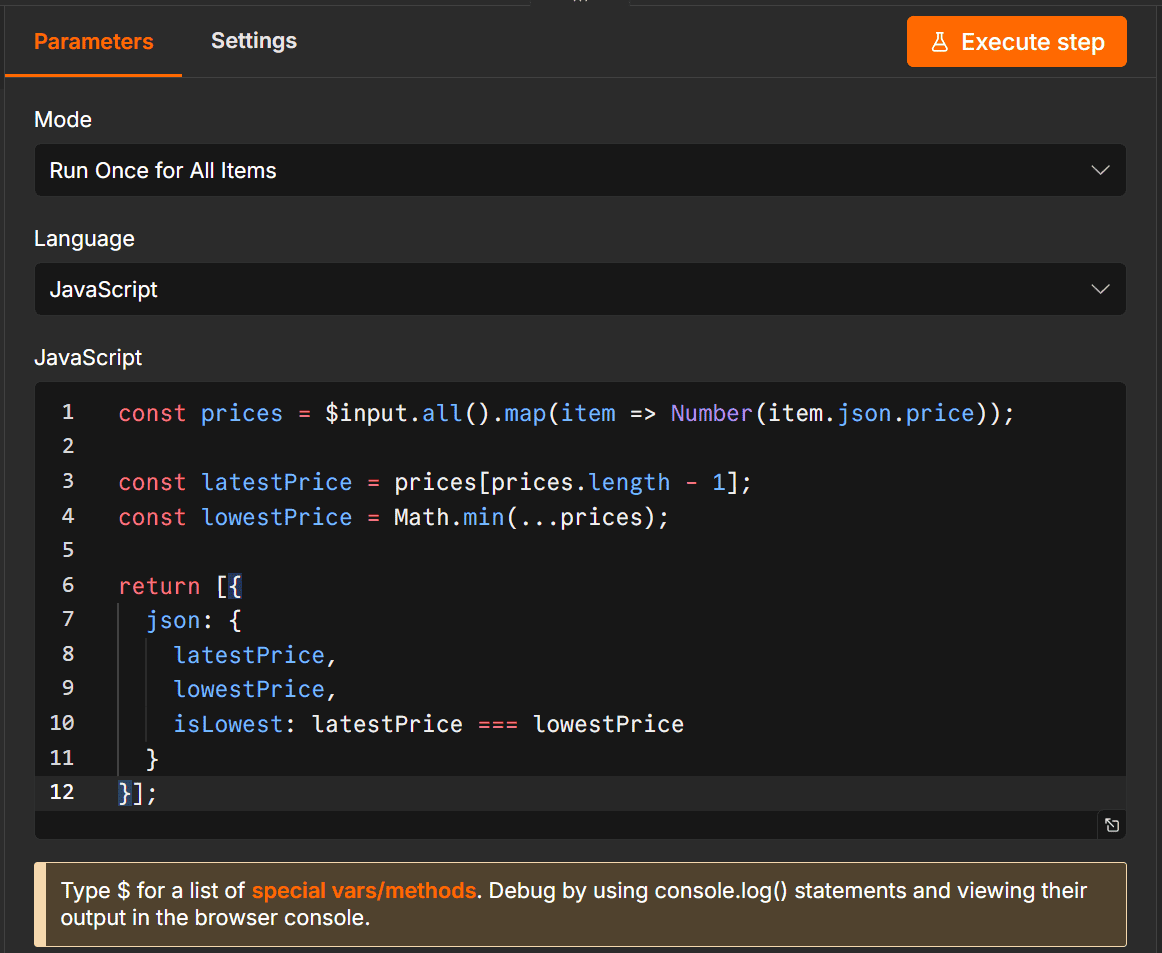Switch to the Parameters tab
The image size is (1162, 953).
tap(93, 41)
